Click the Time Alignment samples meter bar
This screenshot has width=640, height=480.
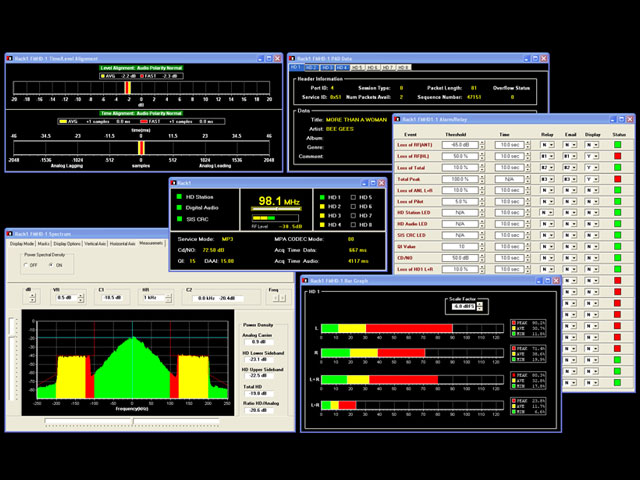(141, 148)
